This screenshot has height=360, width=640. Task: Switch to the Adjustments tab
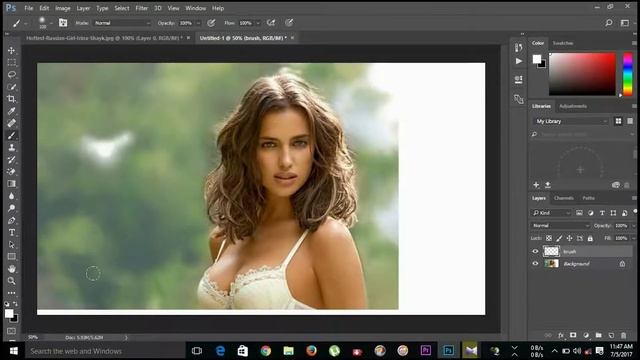pos(573,106)
